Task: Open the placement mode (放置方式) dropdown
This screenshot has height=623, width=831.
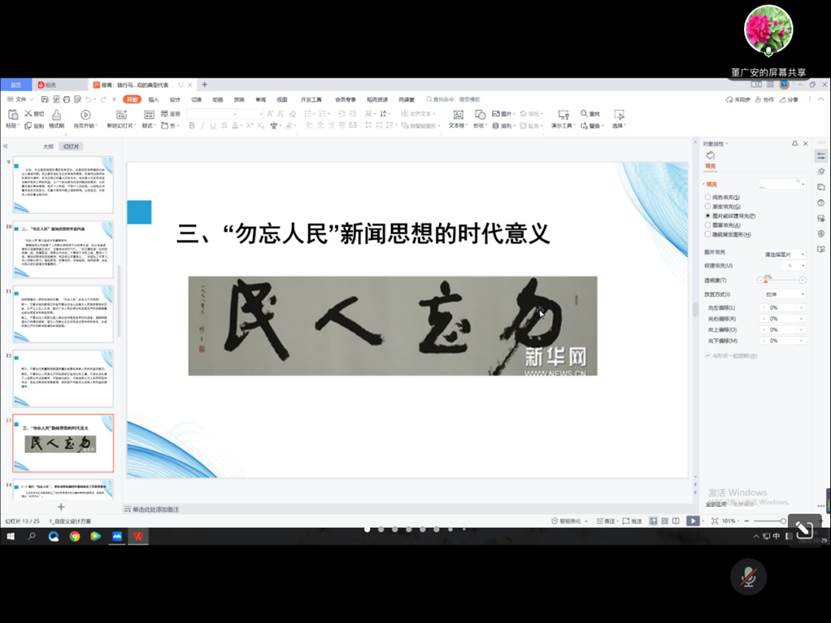Action: coord(783,294)
